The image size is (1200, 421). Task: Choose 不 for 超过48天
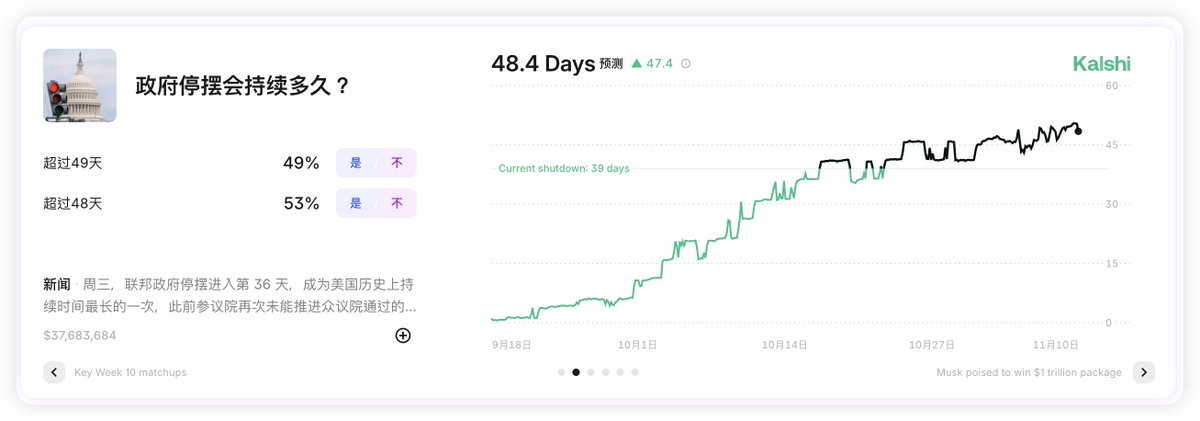[x=396, y=204]
